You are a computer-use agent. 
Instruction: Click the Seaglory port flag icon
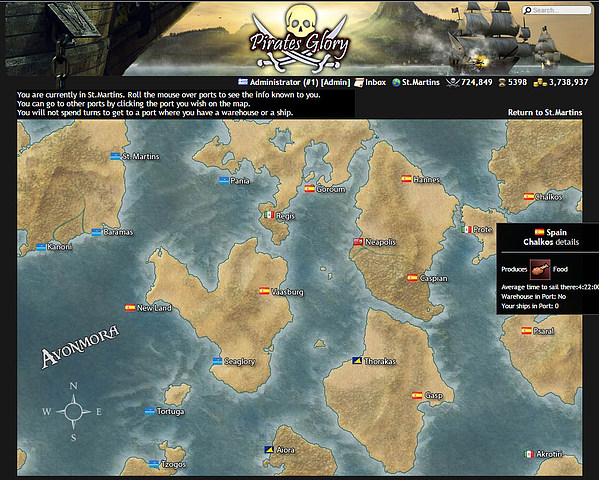point(217,361)
